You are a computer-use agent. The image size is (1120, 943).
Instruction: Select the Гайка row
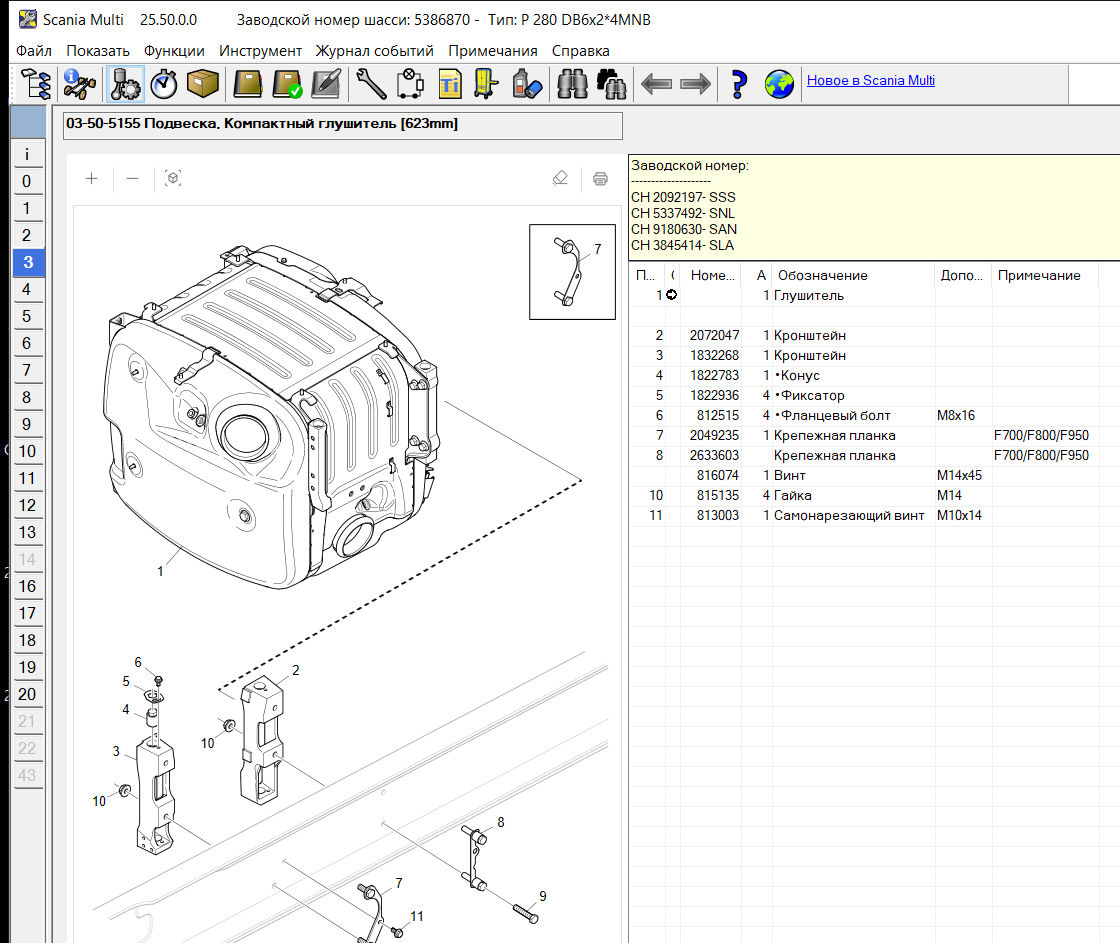point(864,496)
